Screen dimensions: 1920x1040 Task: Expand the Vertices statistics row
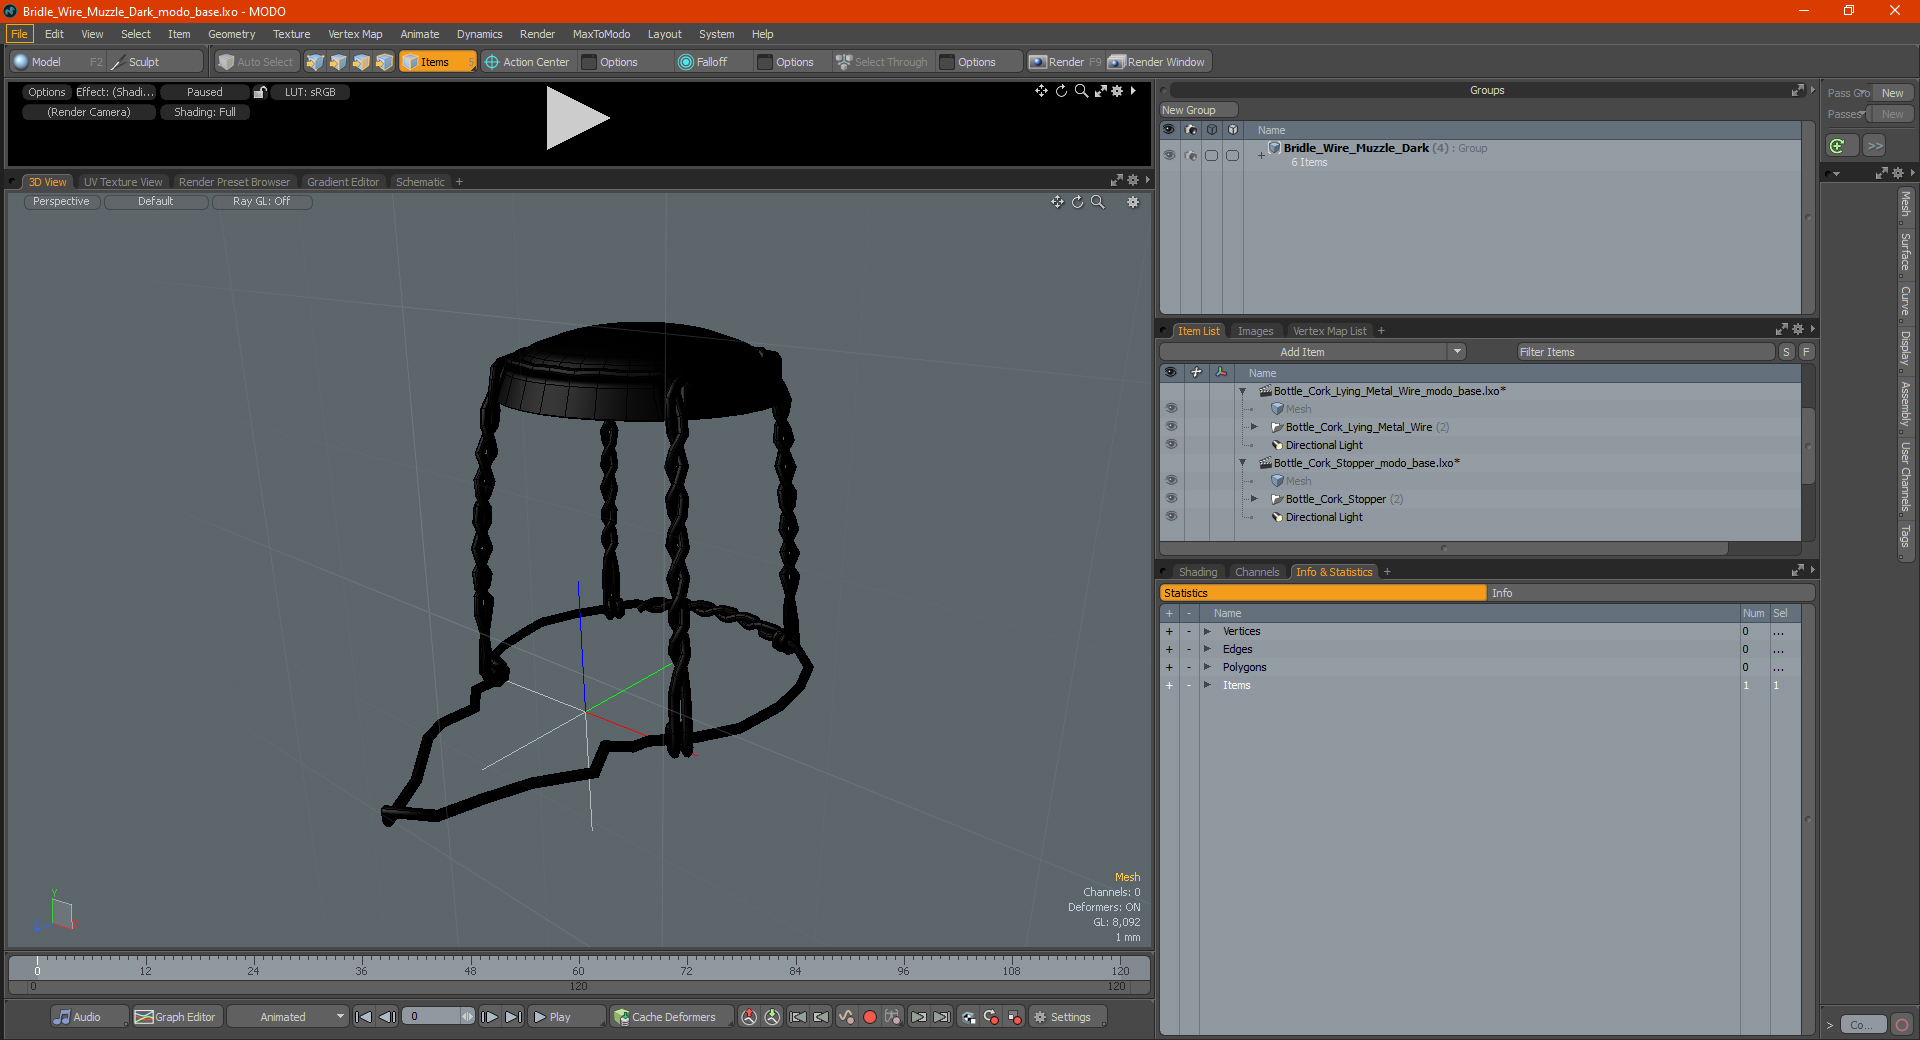click(1208, 632)
